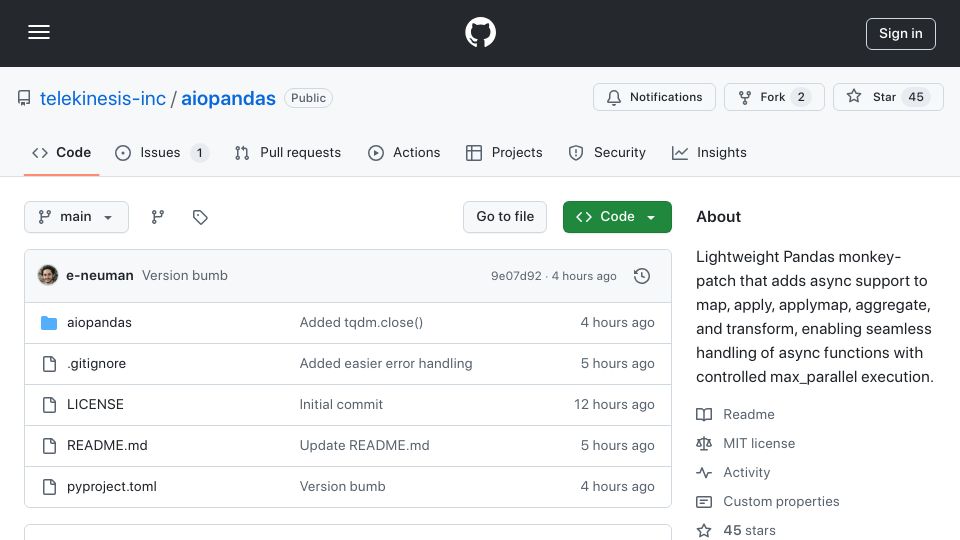The width and height of the screenshot is (960, 540).
Task: Click Go to file button
Action: pyautogui.click(x=504, y=217)
